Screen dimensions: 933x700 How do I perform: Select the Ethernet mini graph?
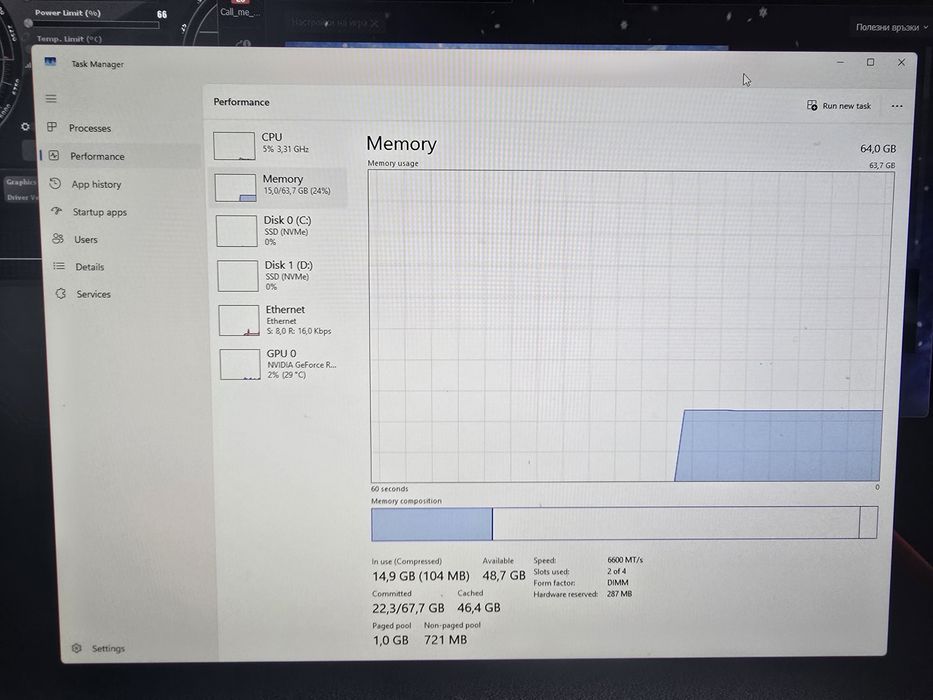coord(239,320)
